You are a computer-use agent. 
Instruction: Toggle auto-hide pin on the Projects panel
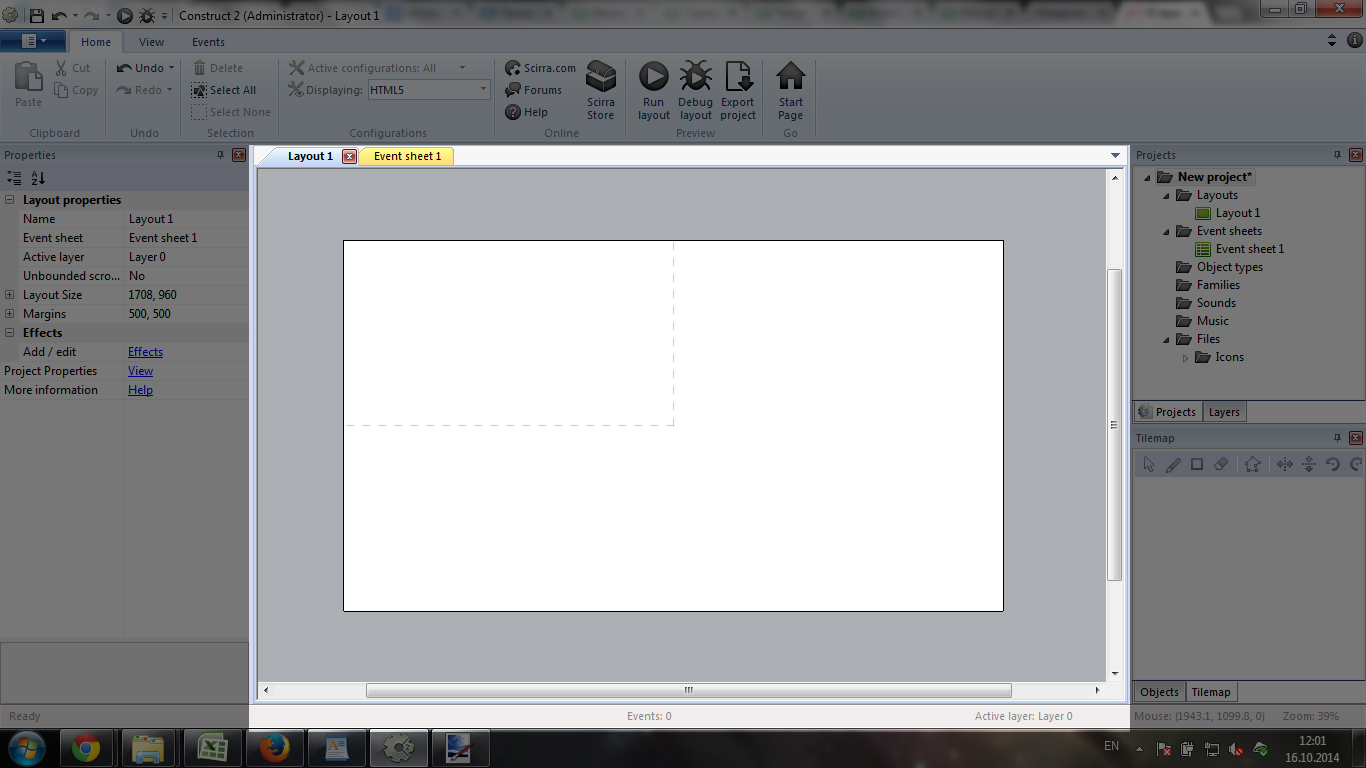tap(1337, 155)
